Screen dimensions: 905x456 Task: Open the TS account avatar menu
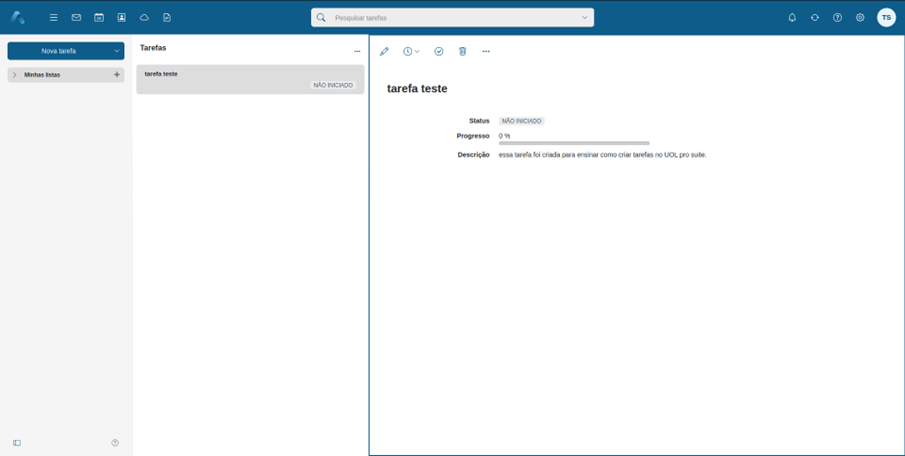coord(887,18)
